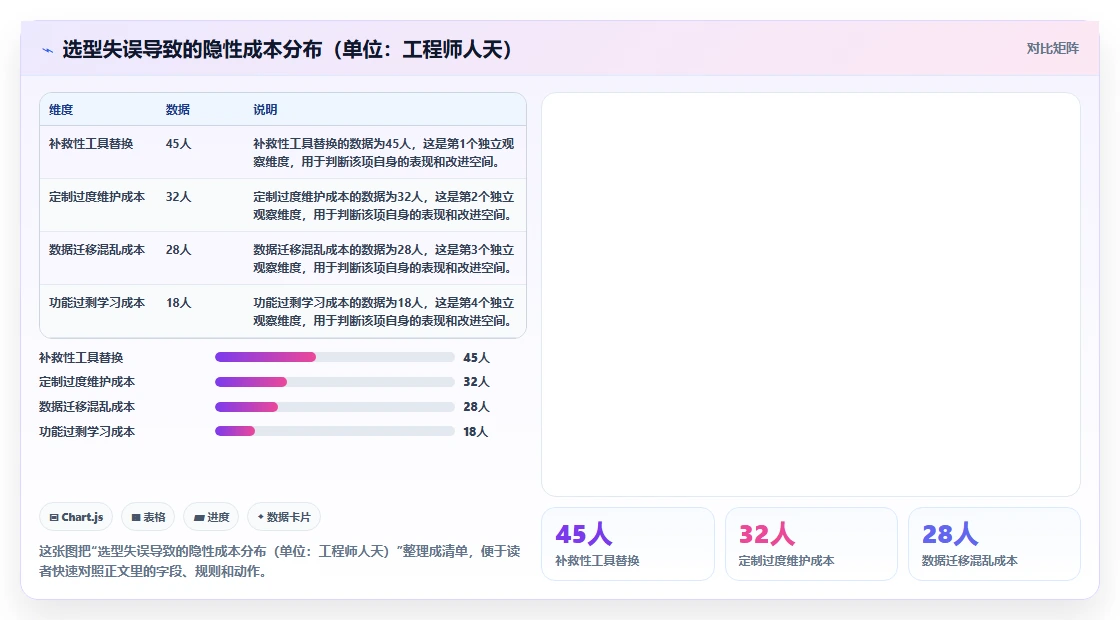Click the 对比矩阵 label in header
Image resolution: width=1120 pixels, height=620 pixels.
(1052, 49)
